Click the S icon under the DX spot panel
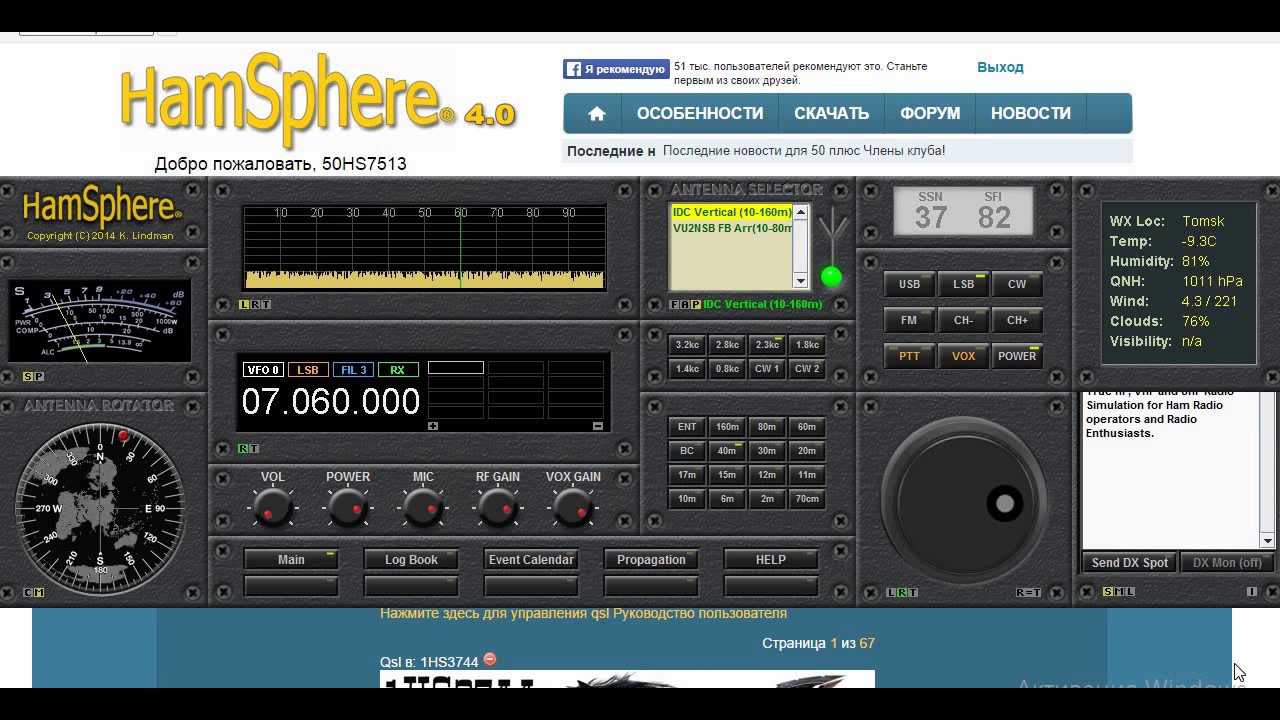Viewport: 1280px width, 720px height. click(x=1107, y=592)
